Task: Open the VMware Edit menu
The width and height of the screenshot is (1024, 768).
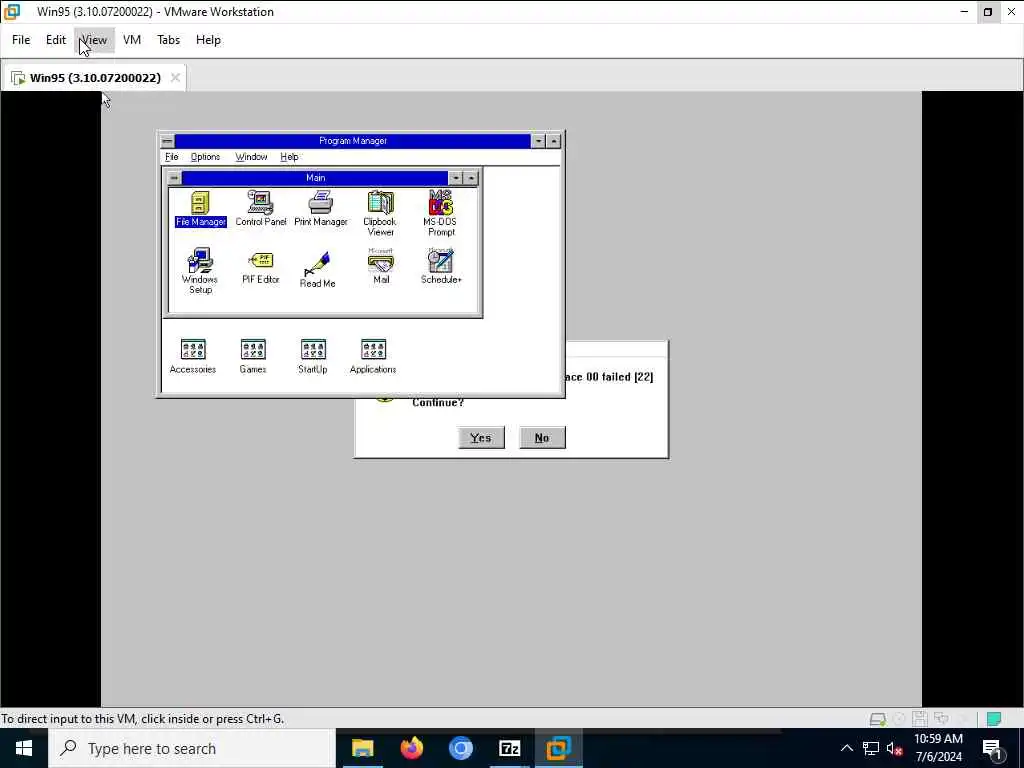Action: click(56, 40)
